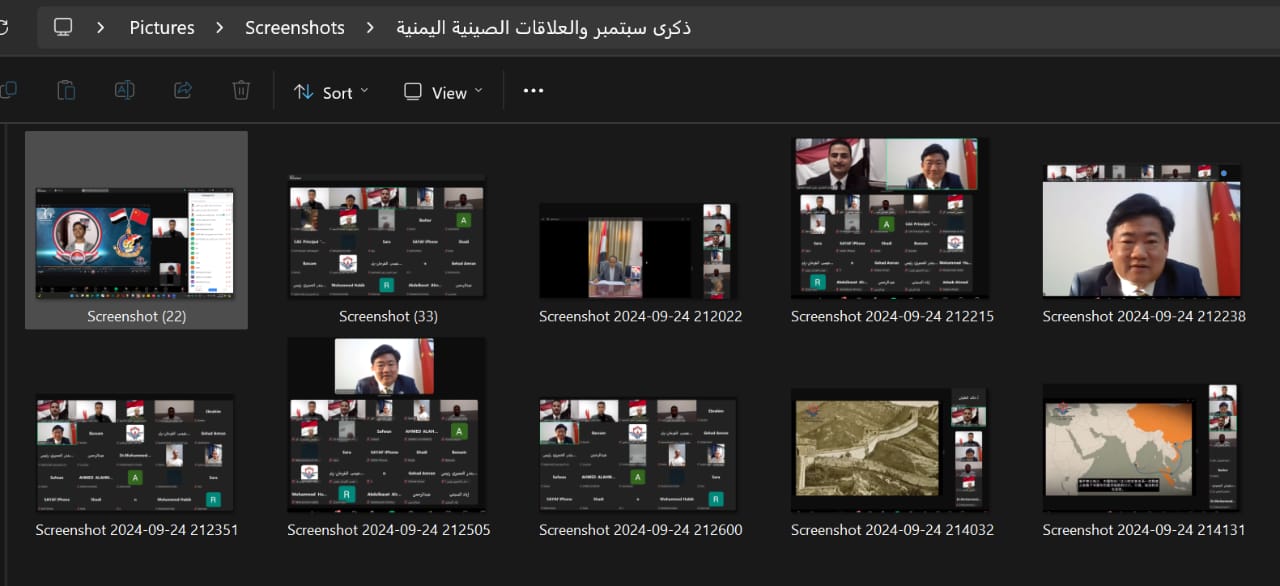
Task: Open the View dropdown
Action: pos(443,92)
